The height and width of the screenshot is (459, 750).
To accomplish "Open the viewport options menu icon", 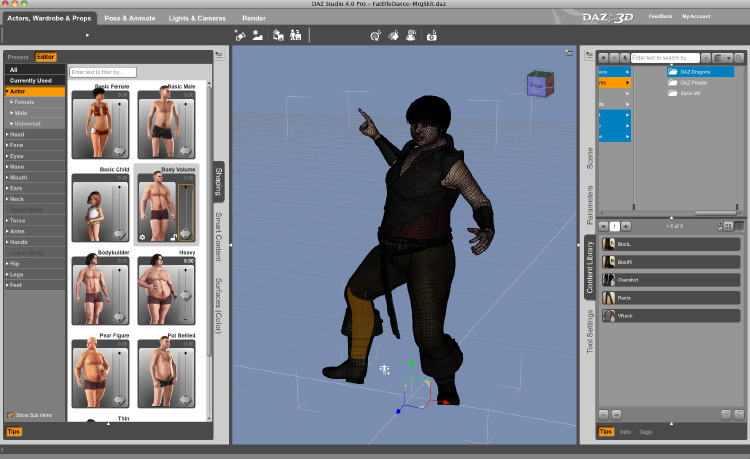I will point(569,53).
